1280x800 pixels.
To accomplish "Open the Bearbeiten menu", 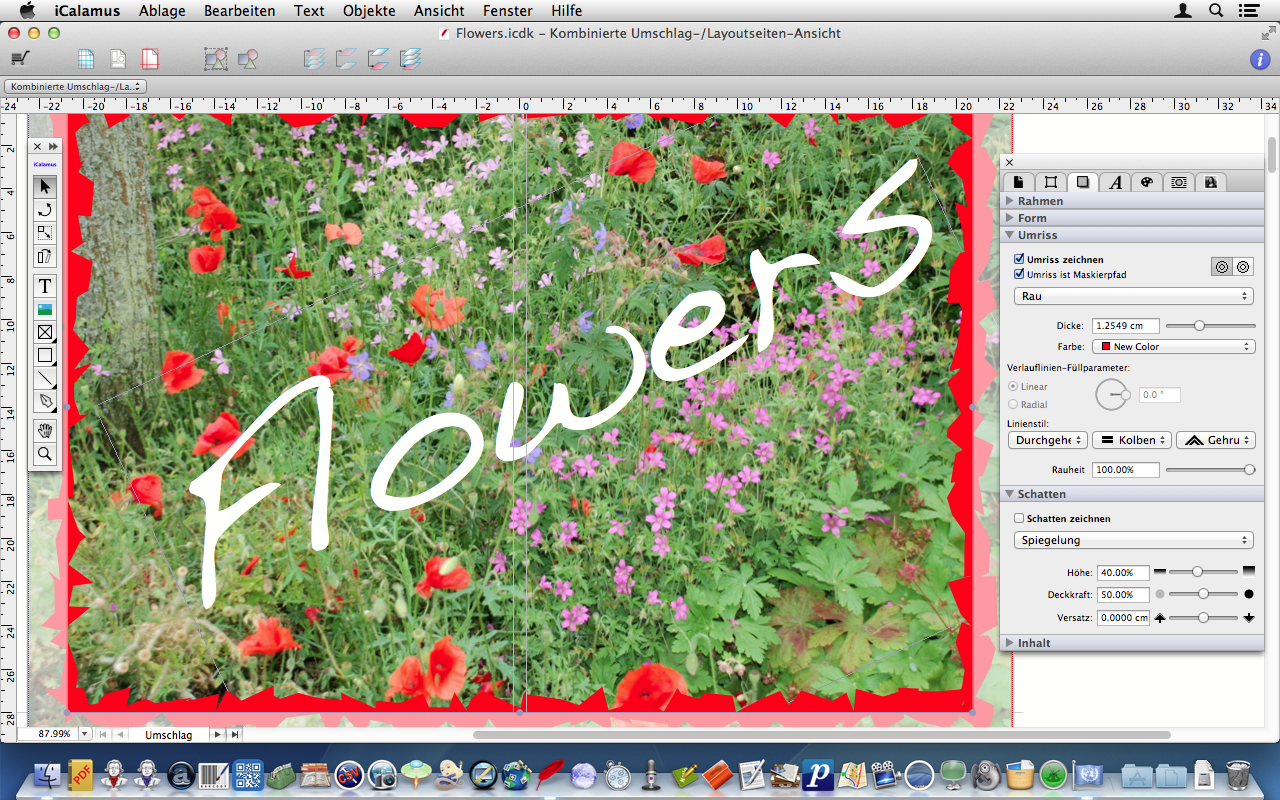I will 240,11.
